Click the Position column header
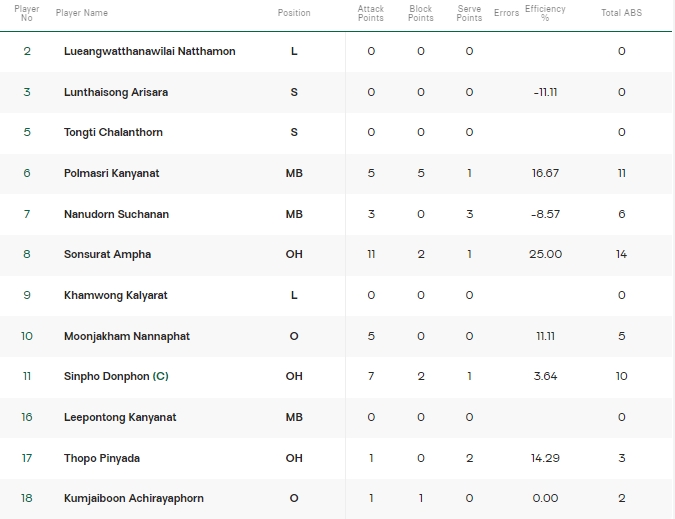The image size is (675, 519). tap(294, 13)
